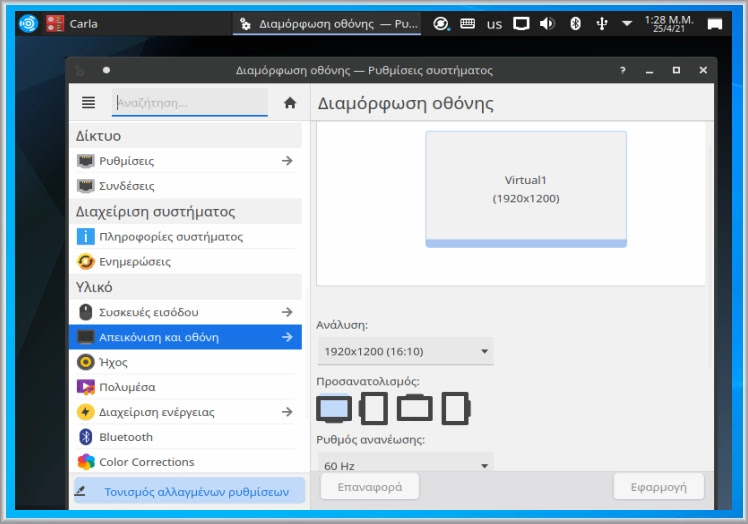Click the Συνδέσεις network icon
Image resolution: width=748 pixels, height=524 pixels.
[85, 186]
